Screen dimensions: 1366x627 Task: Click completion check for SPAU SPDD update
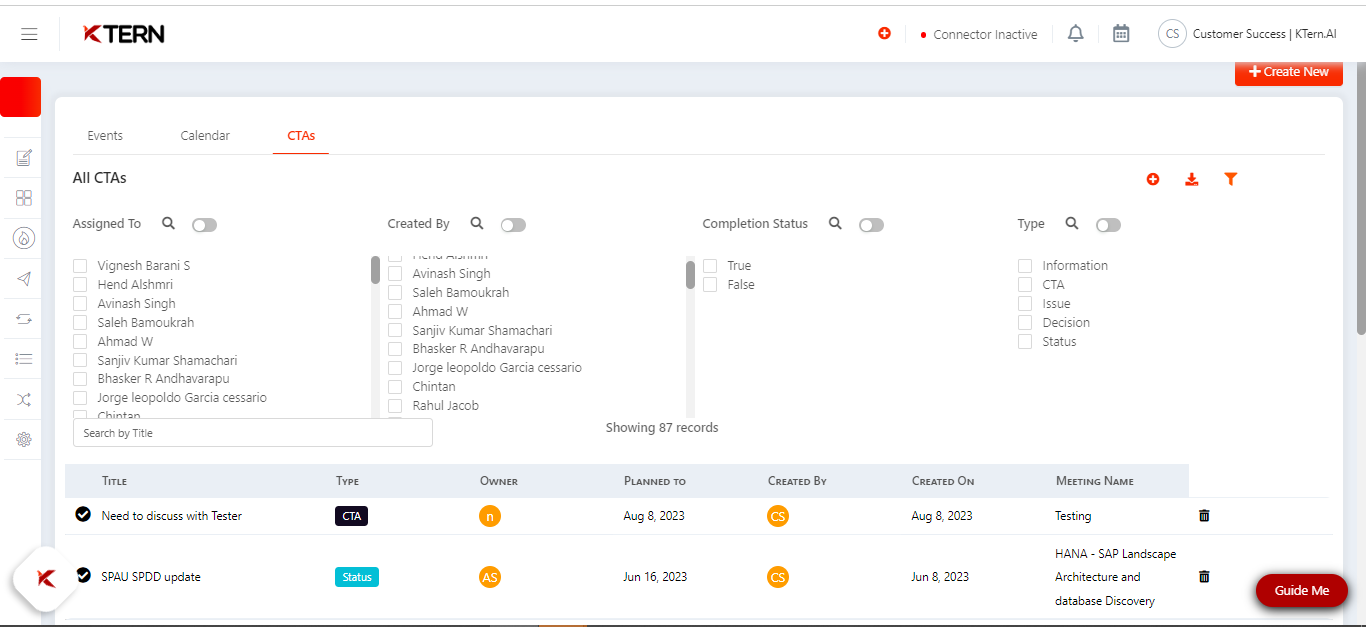click(83, 575)
